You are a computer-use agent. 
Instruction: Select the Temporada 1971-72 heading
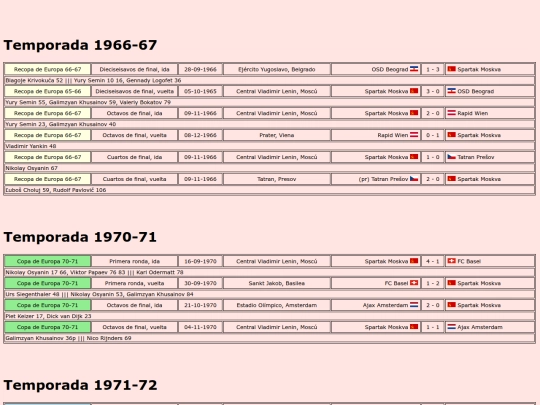pos(80,385)
